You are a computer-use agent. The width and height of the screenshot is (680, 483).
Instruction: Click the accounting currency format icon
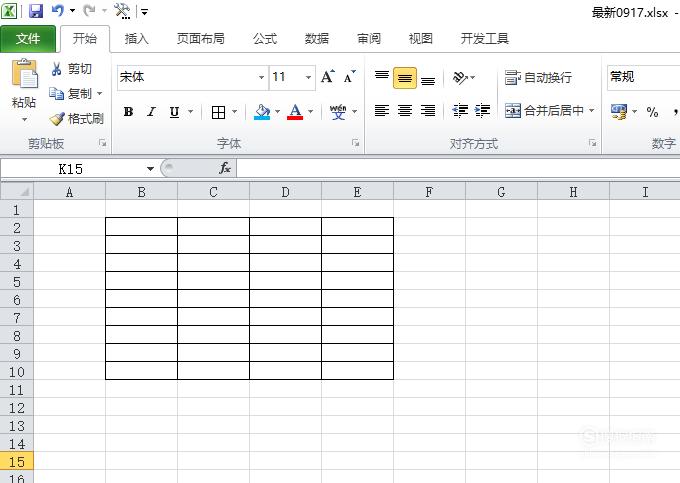pyautogui.click(x=619, y=111)
